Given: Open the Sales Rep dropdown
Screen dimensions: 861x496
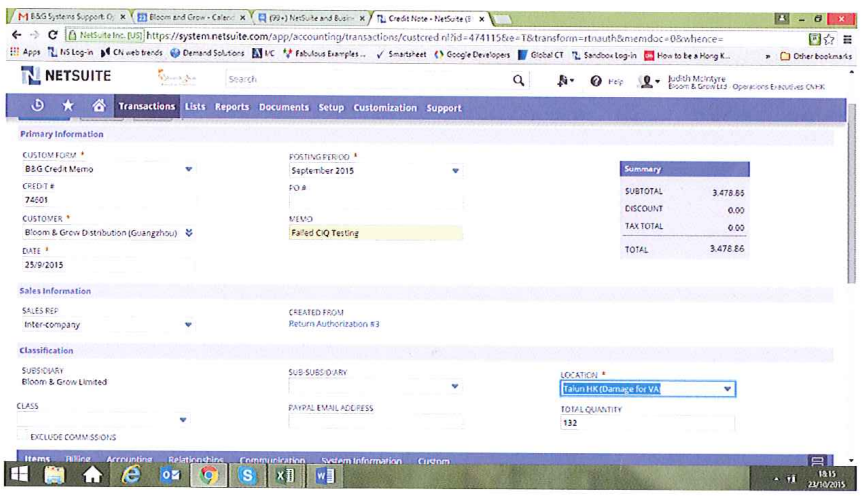Looking at the screenshot, I should 188,325.
